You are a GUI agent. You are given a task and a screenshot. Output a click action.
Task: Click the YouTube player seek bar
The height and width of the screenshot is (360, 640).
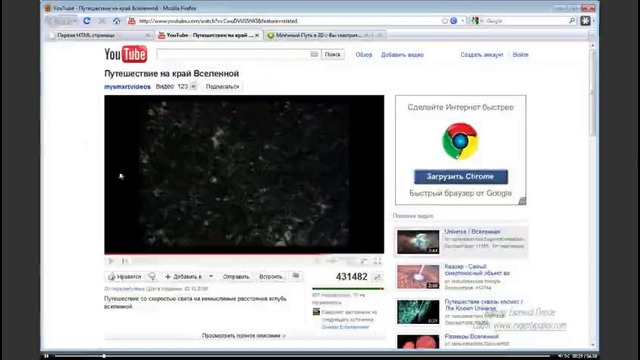[244, 254]
